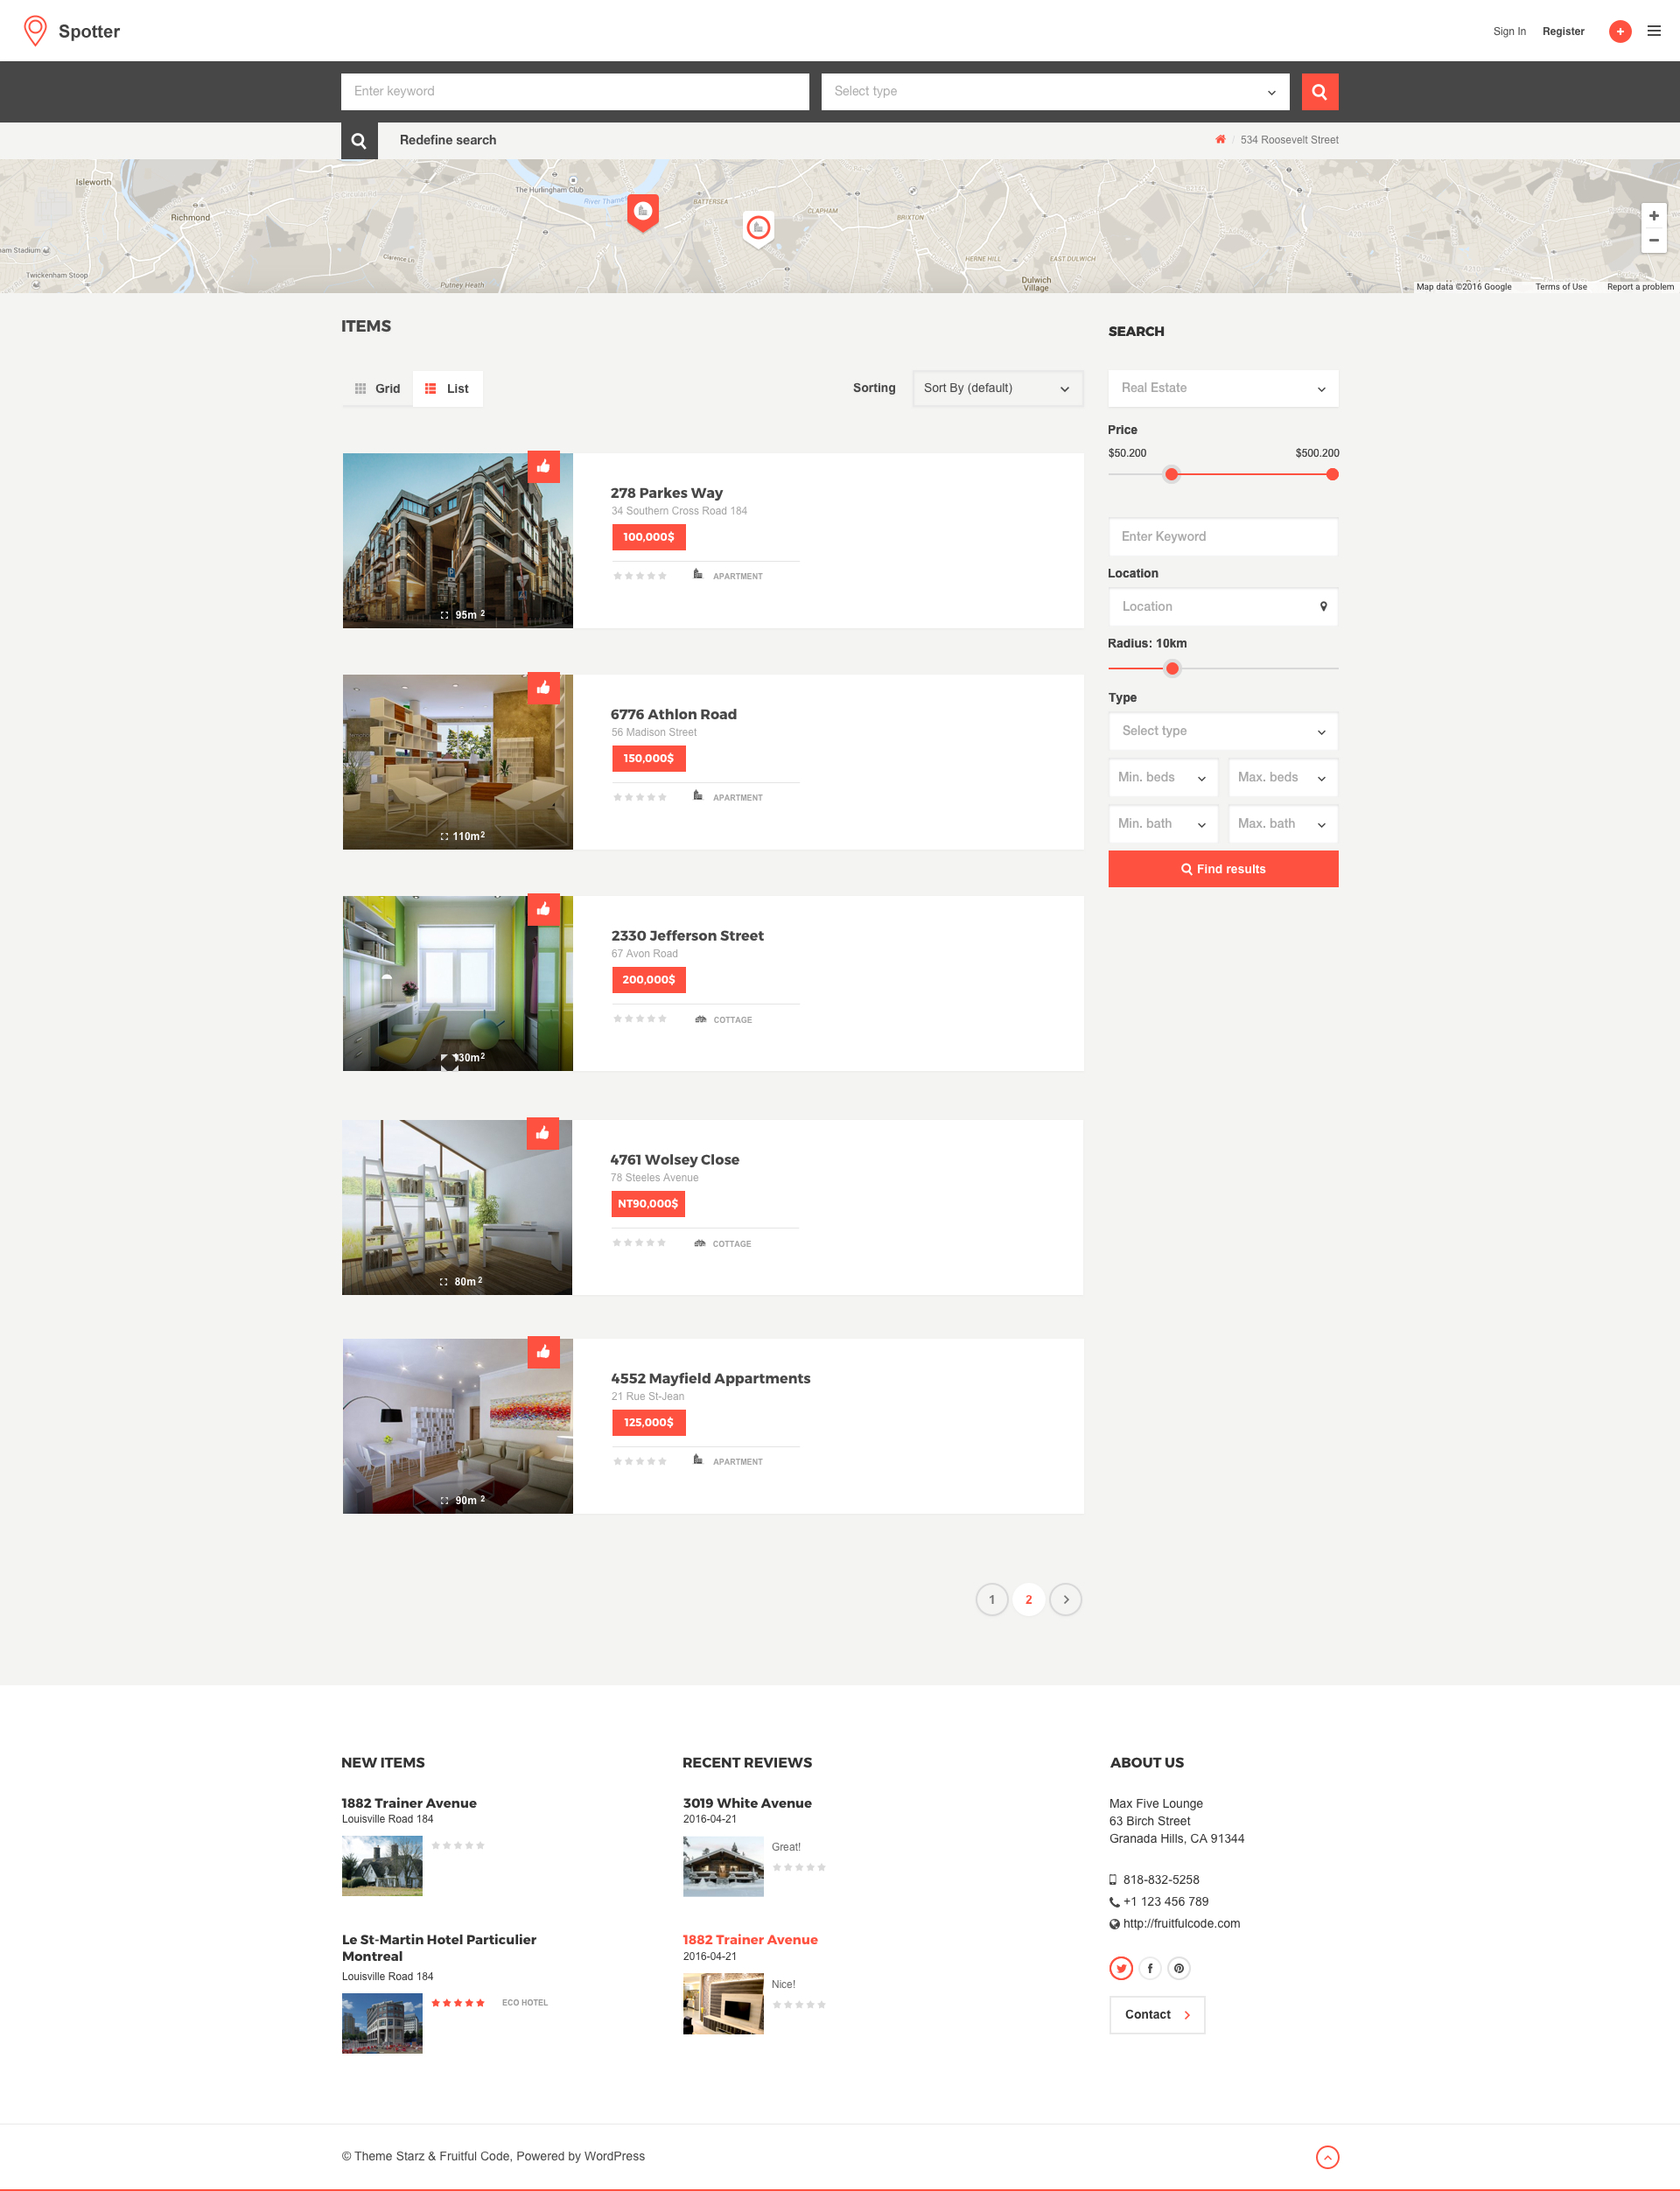
Task: Click the Contact button
Action: point(1156,2014)
